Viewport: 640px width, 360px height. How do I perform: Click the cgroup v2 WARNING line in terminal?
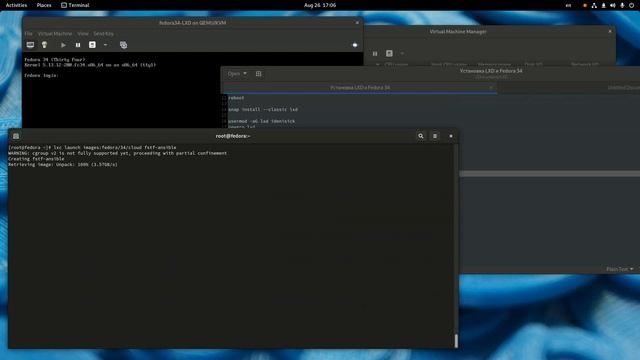coord(118,153)
